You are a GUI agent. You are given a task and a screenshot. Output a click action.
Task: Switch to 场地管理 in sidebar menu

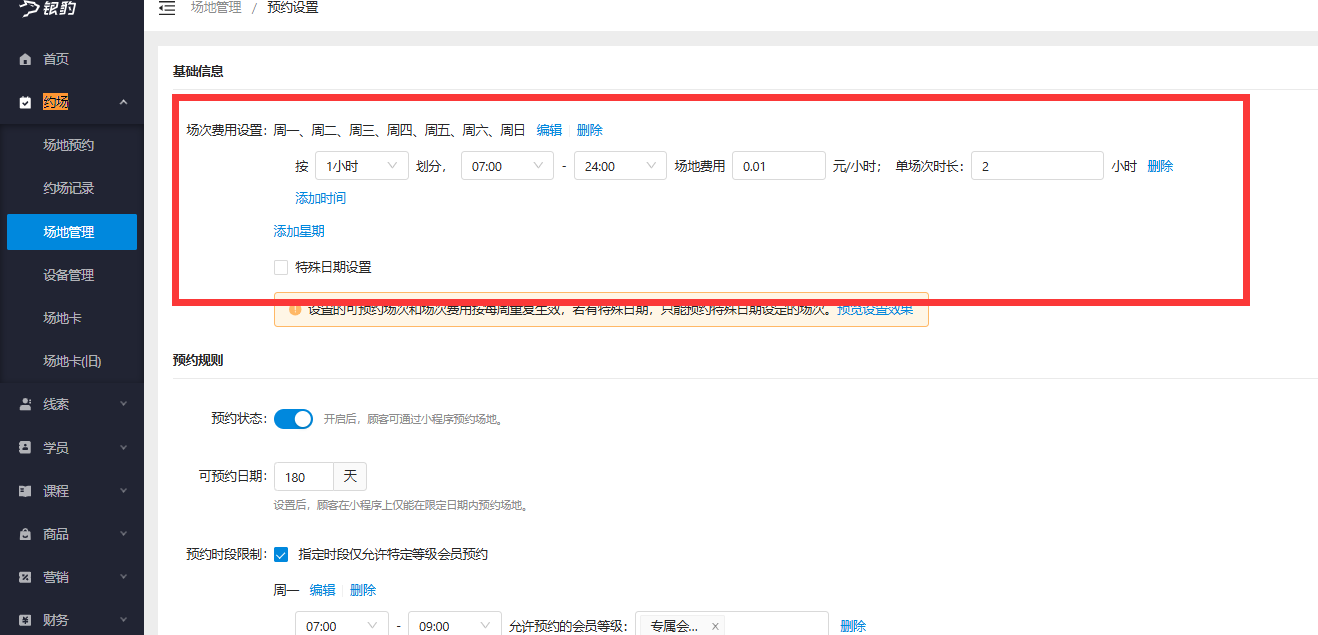pyautogui.click(x=71, y=231)
